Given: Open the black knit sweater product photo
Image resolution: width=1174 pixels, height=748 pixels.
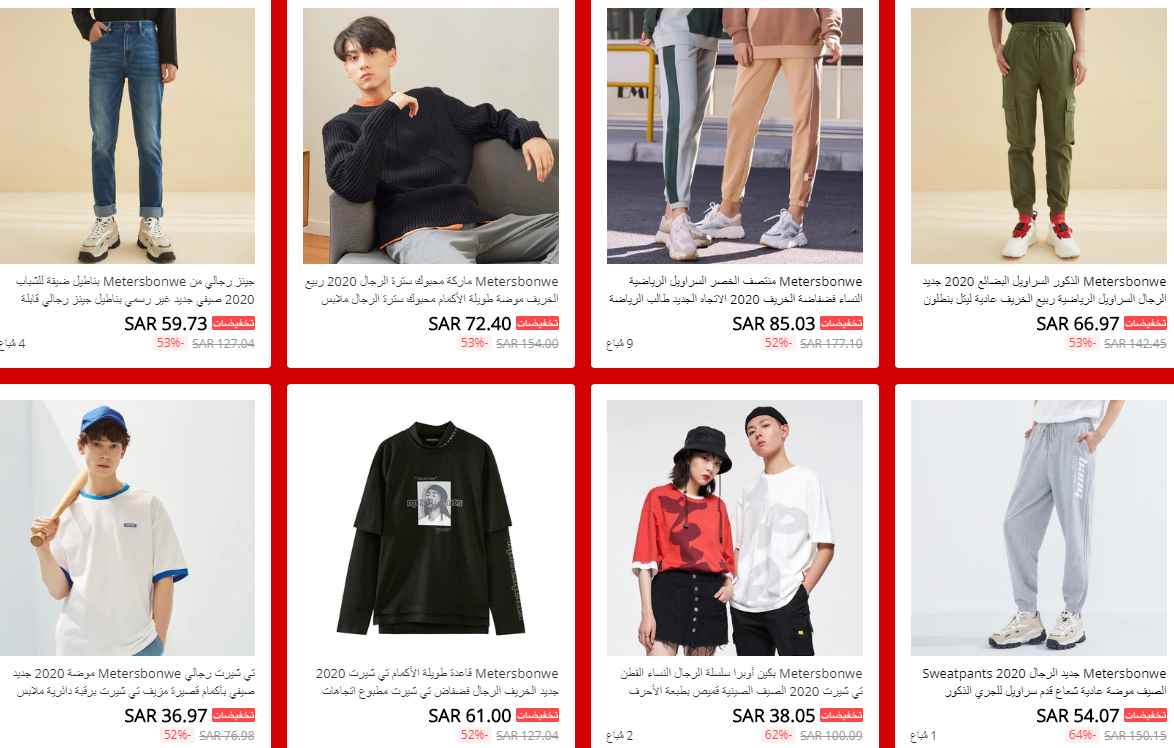Looking at the screenshot, I should (431, 136).
